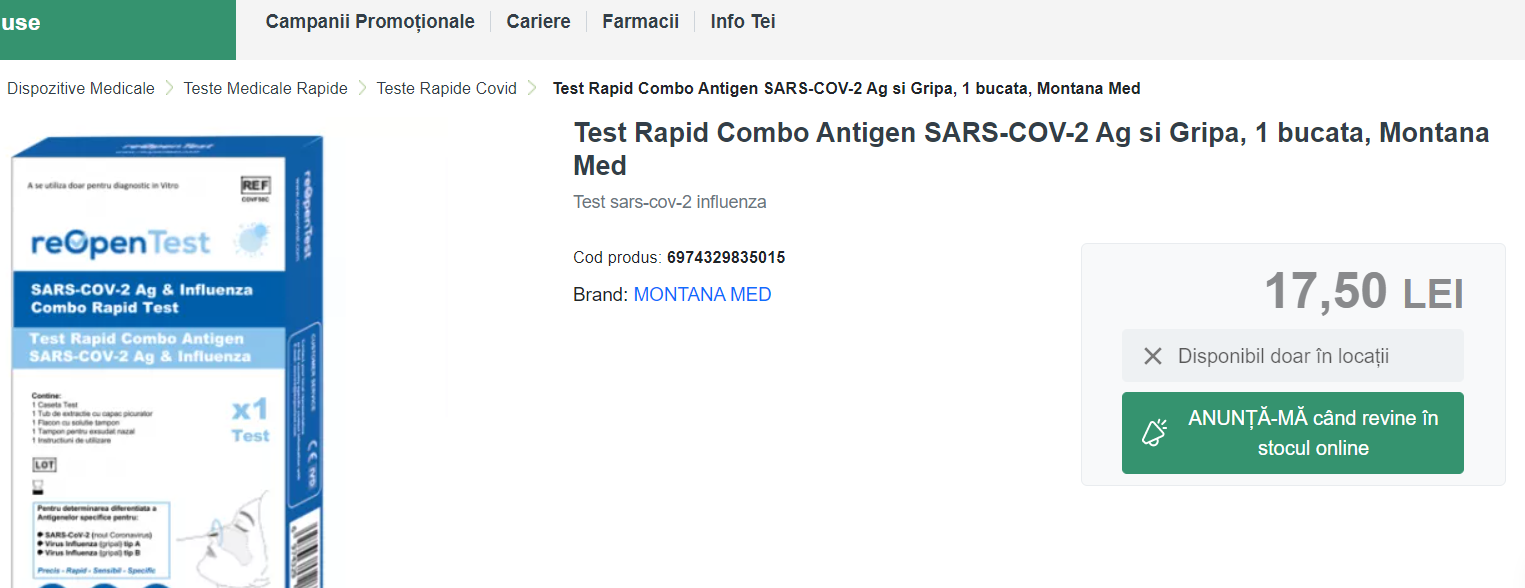
Task: Select the Info Tei menu item
Action: click(742, 20)
